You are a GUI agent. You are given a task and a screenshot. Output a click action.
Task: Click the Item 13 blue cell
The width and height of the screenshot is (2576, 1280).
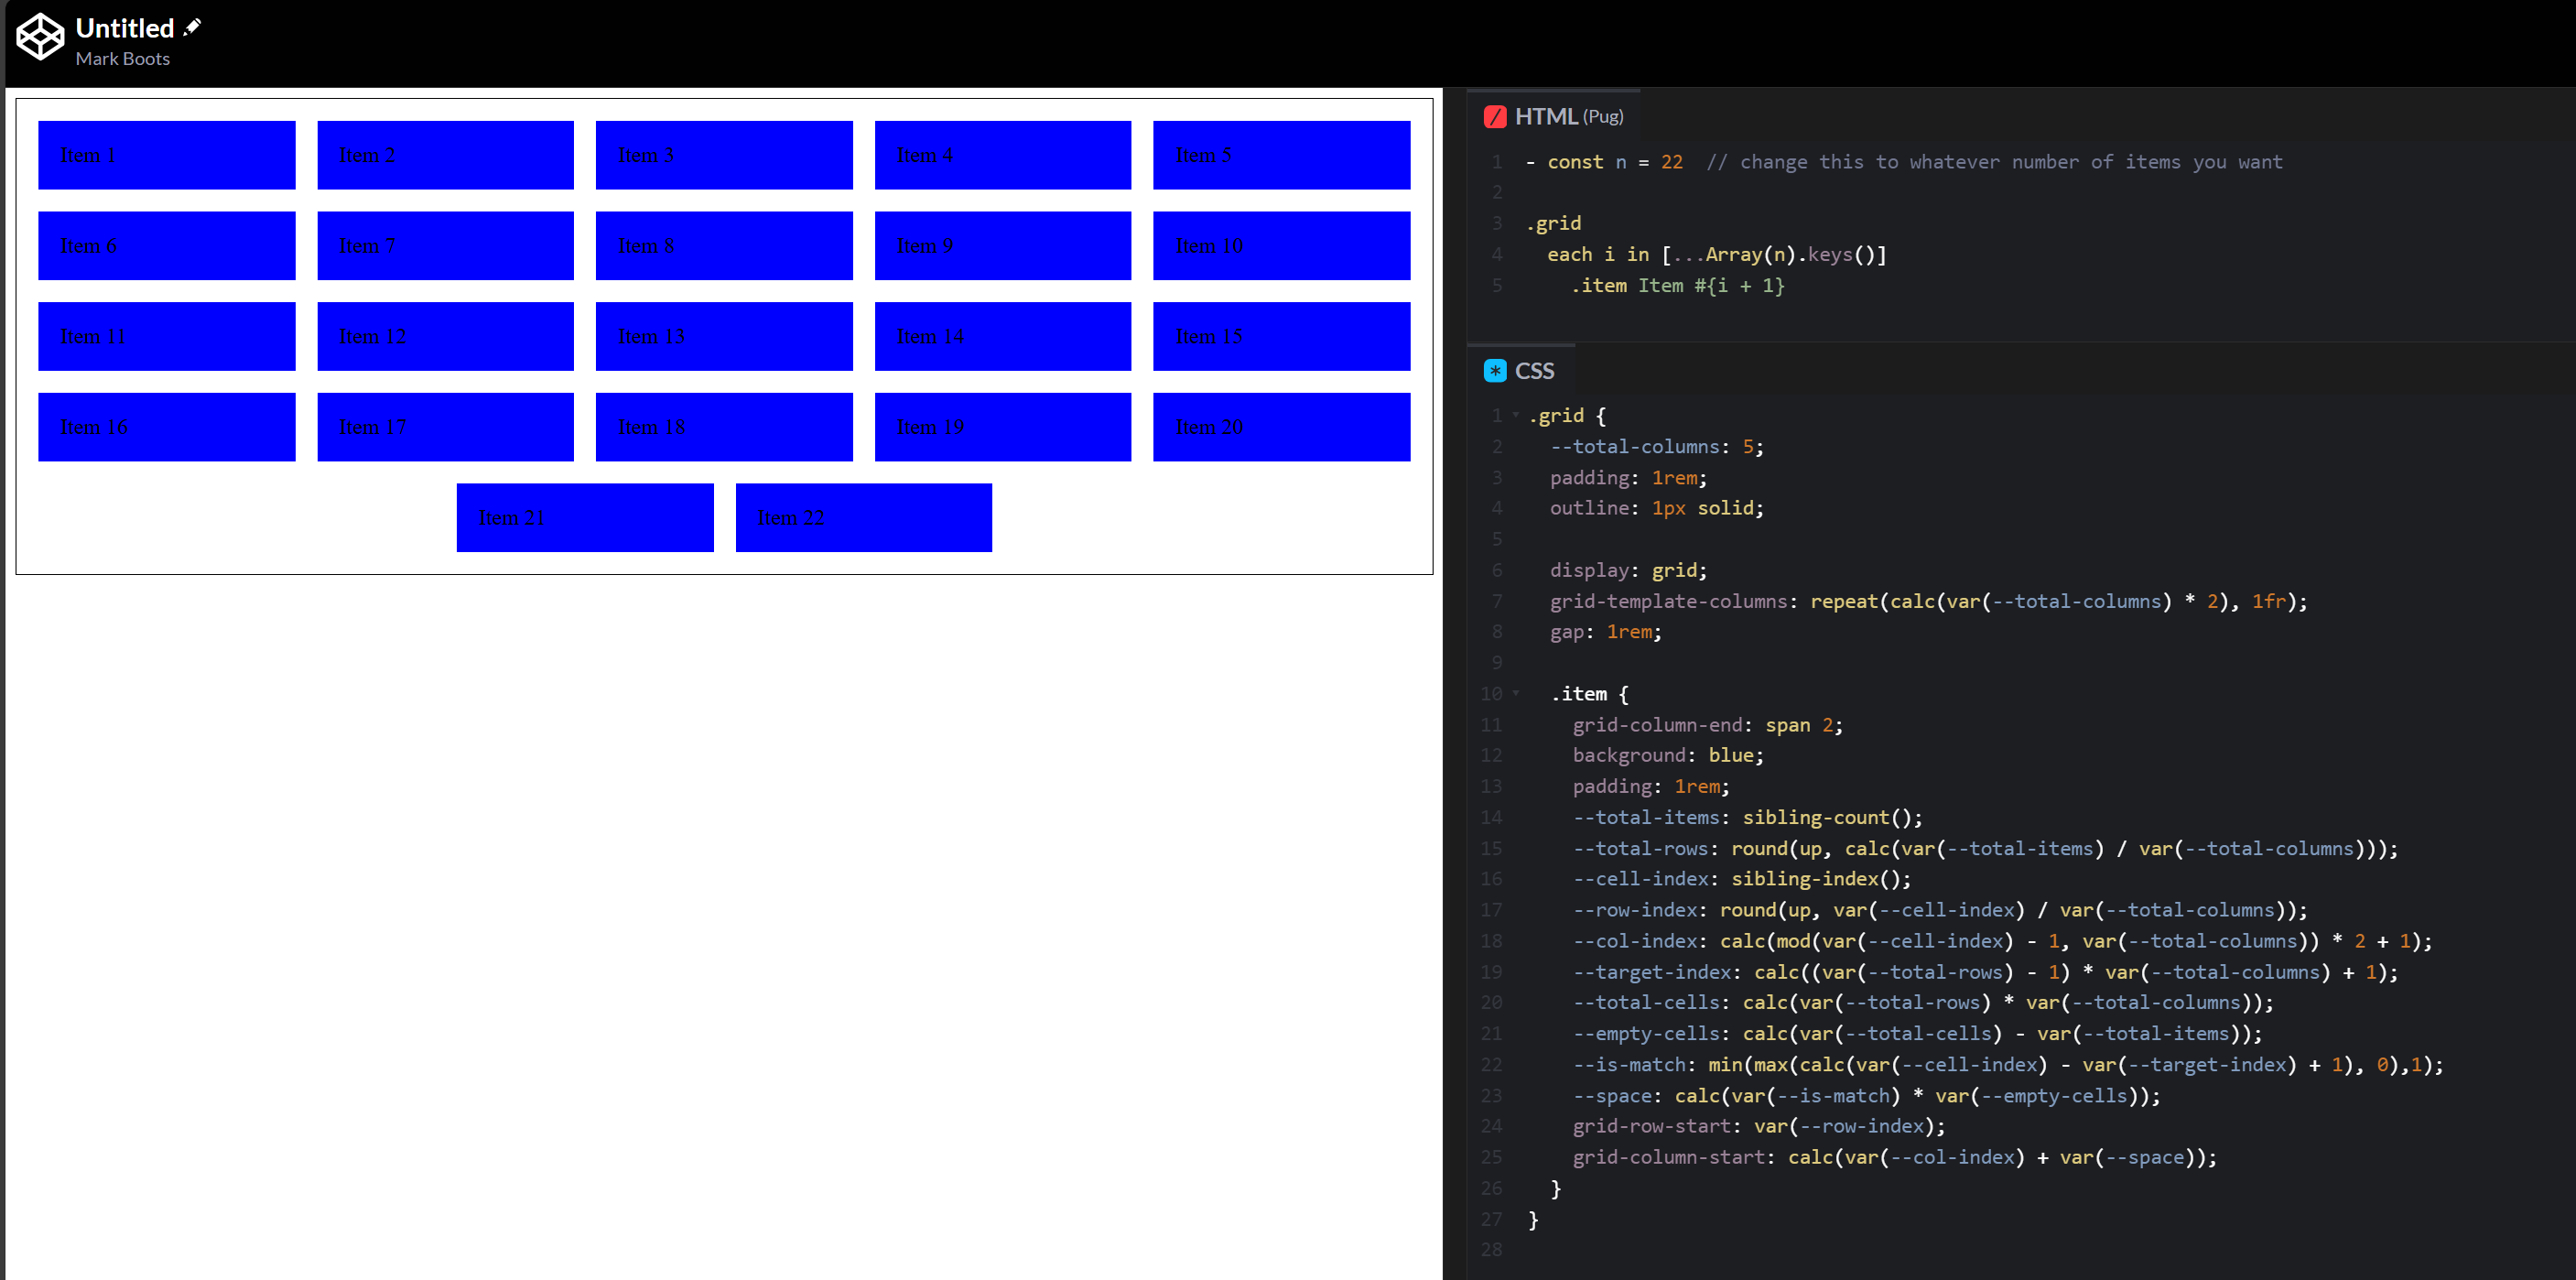click(723, 336)
